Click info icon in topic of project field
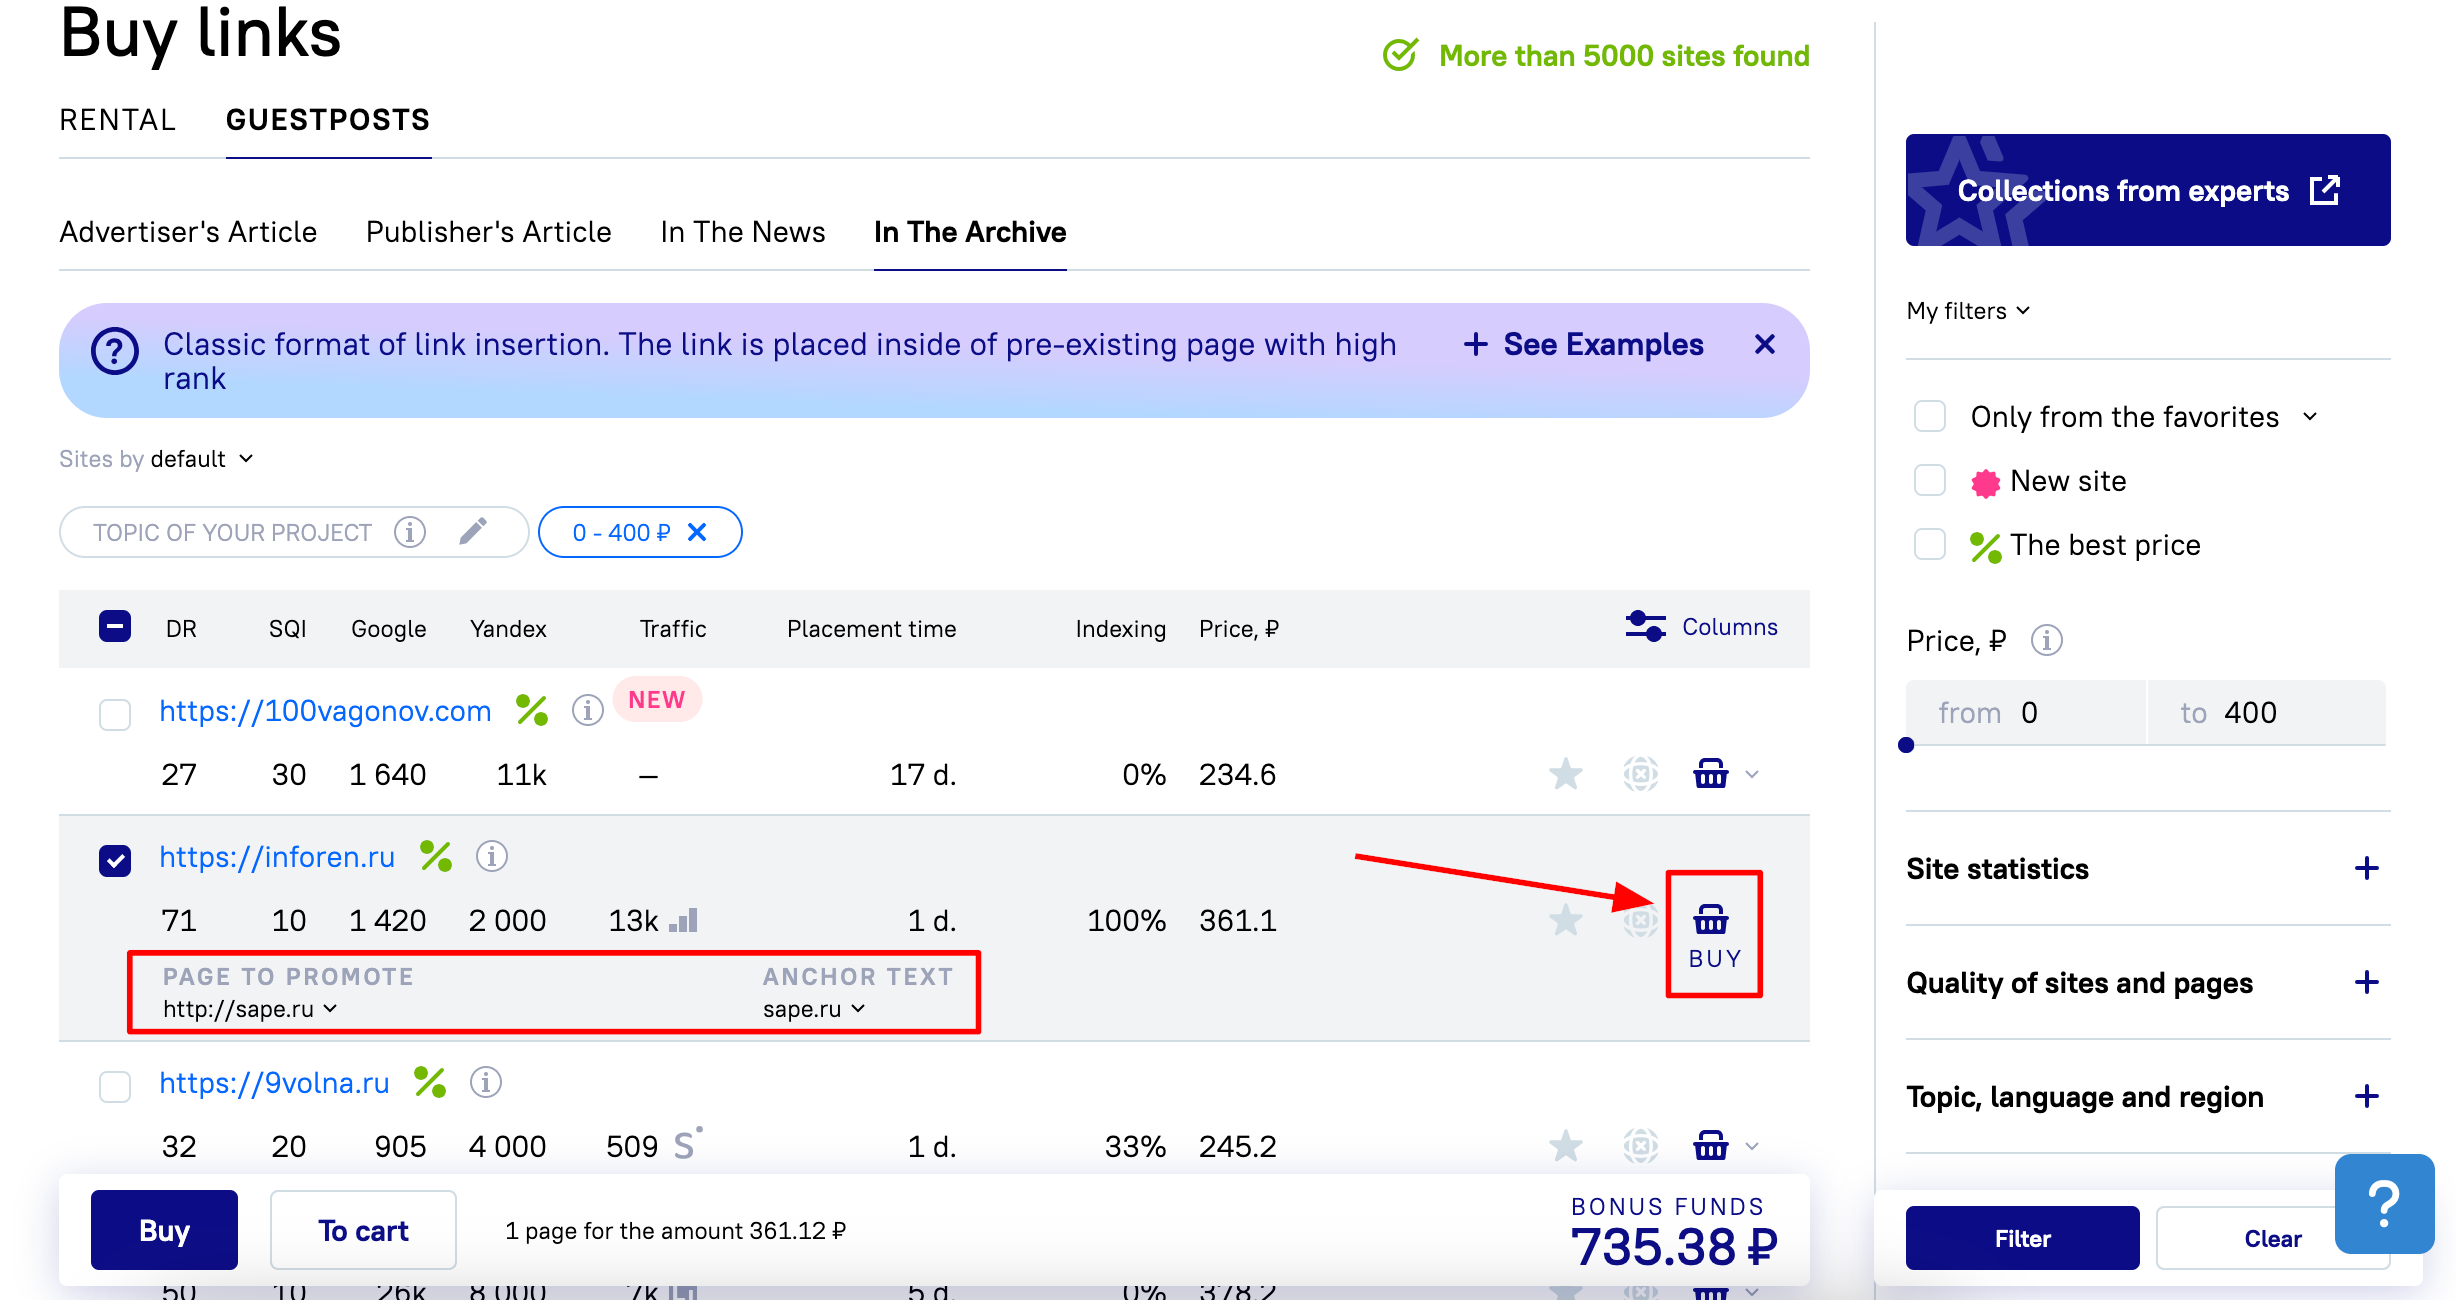2456x1300 pixels. click(409, 532)
